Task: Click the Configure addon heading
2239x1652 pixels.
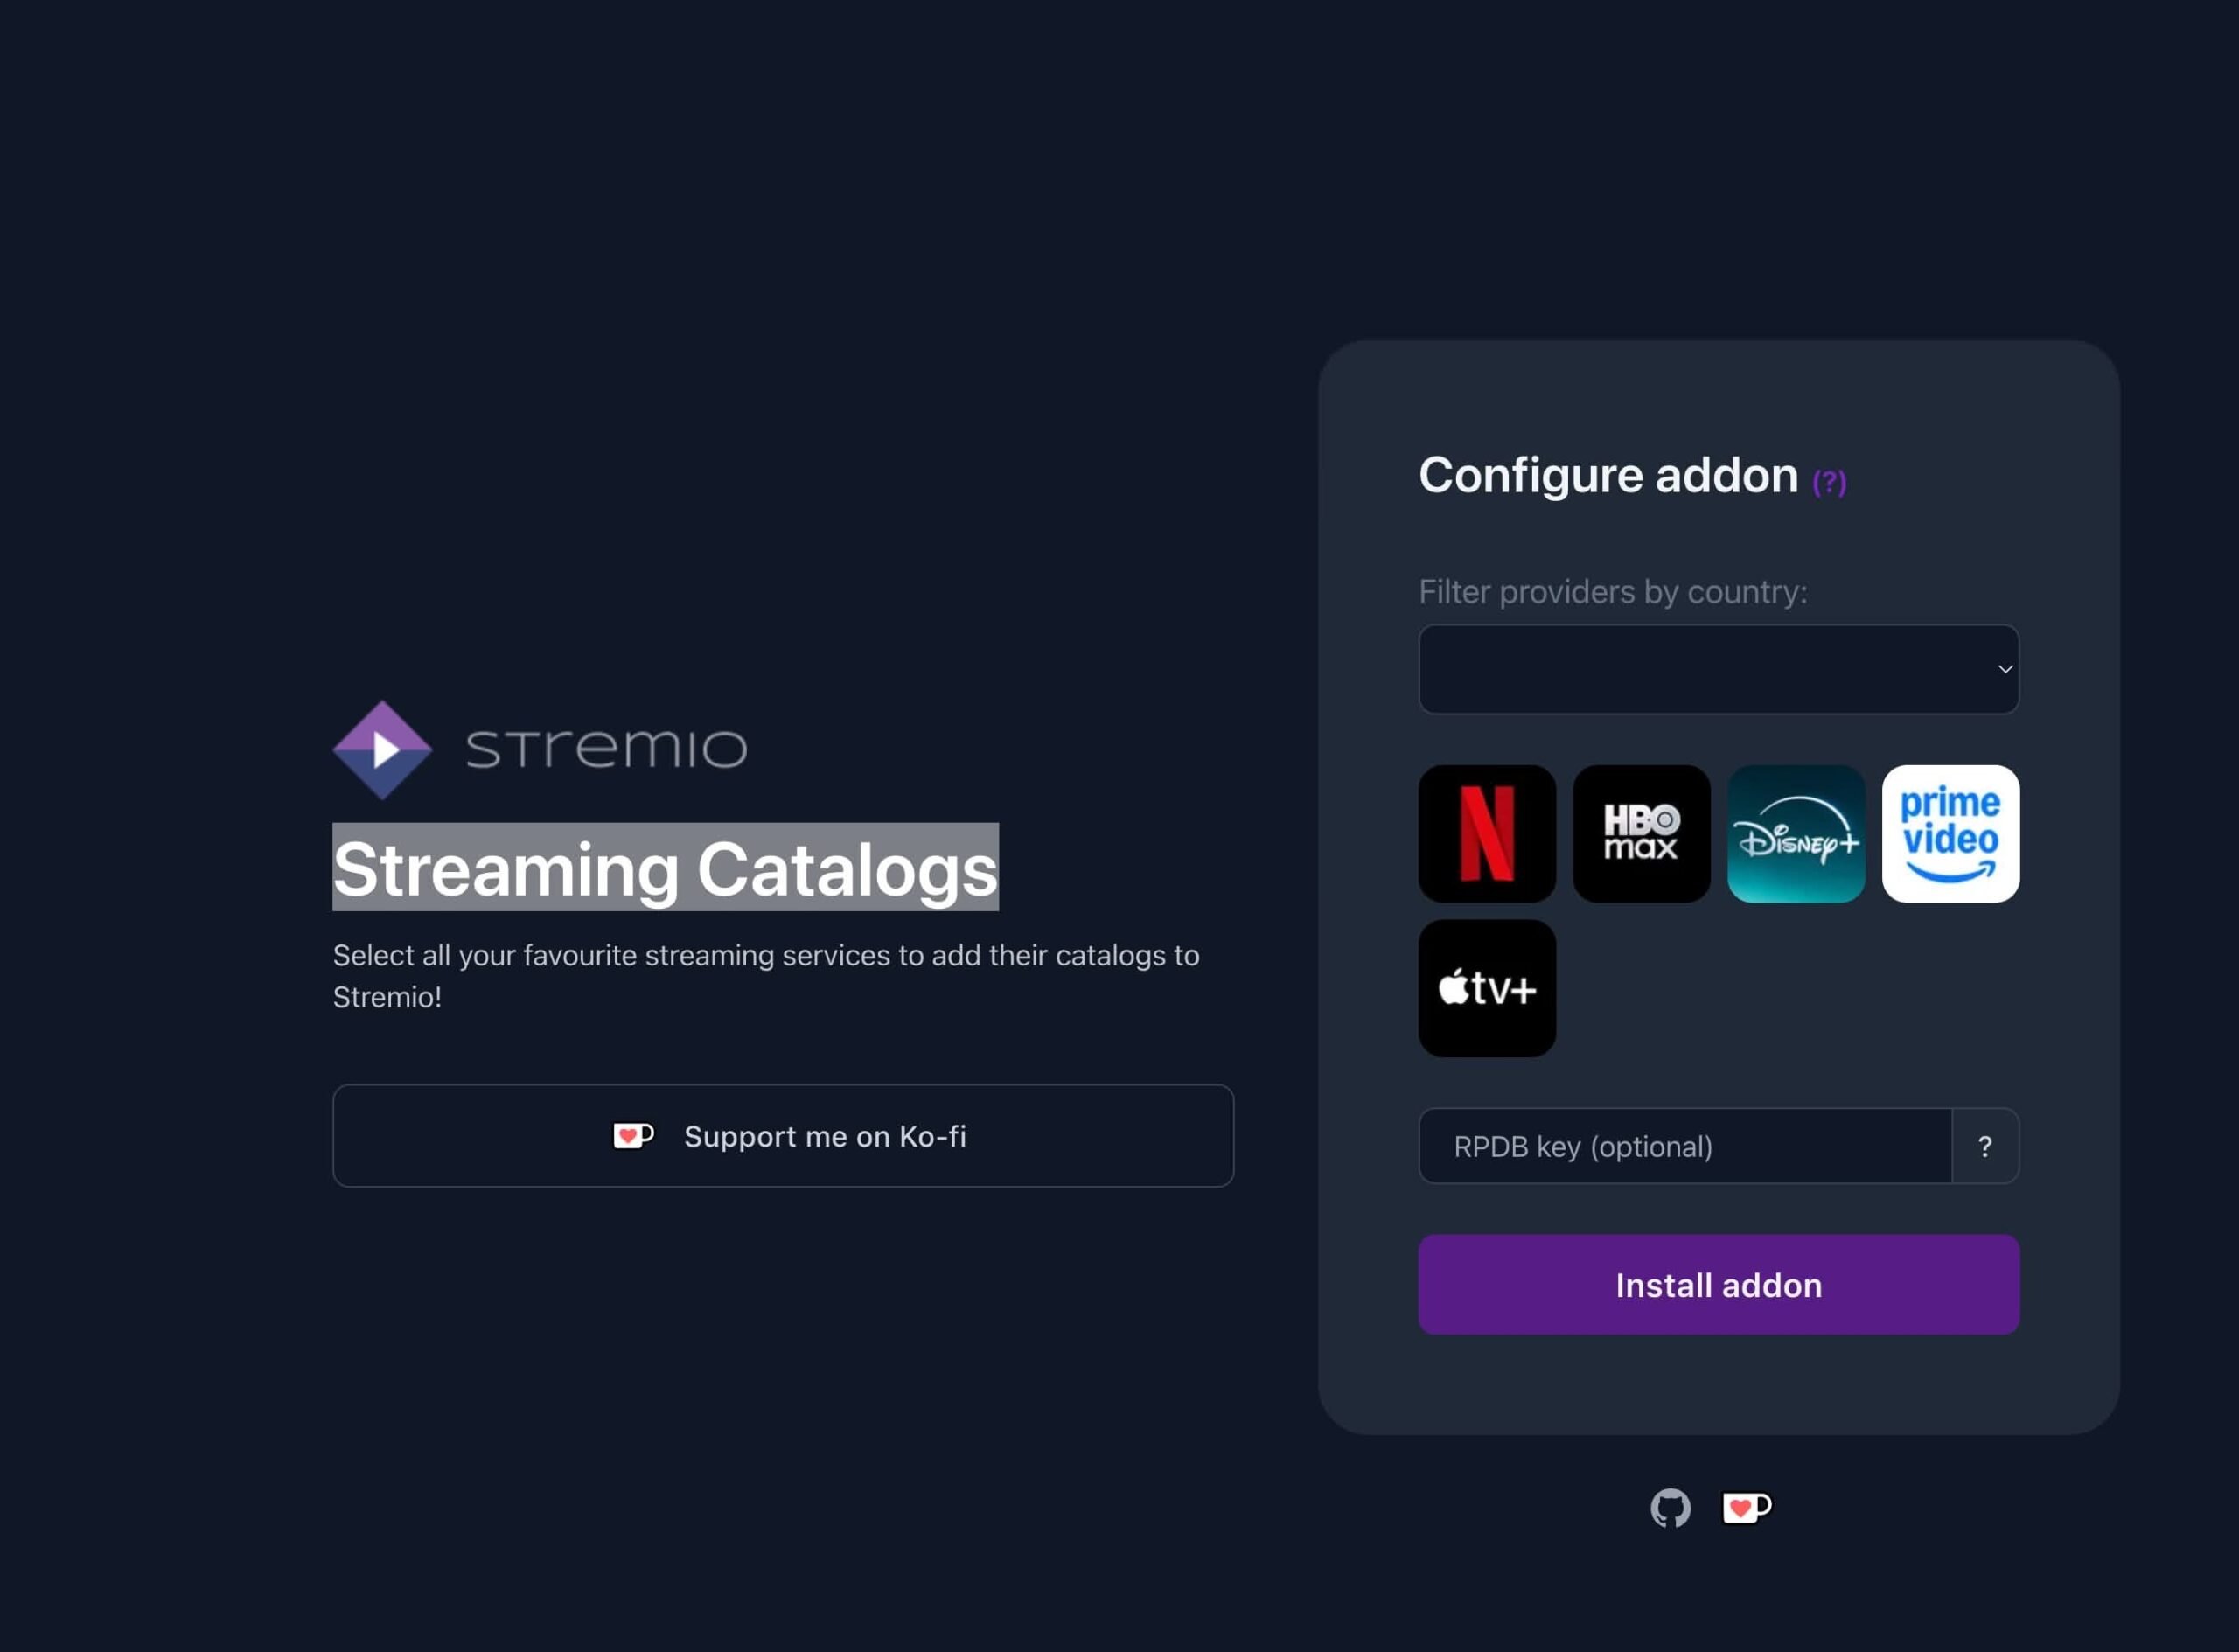Action: click(x=1608, y=475)
